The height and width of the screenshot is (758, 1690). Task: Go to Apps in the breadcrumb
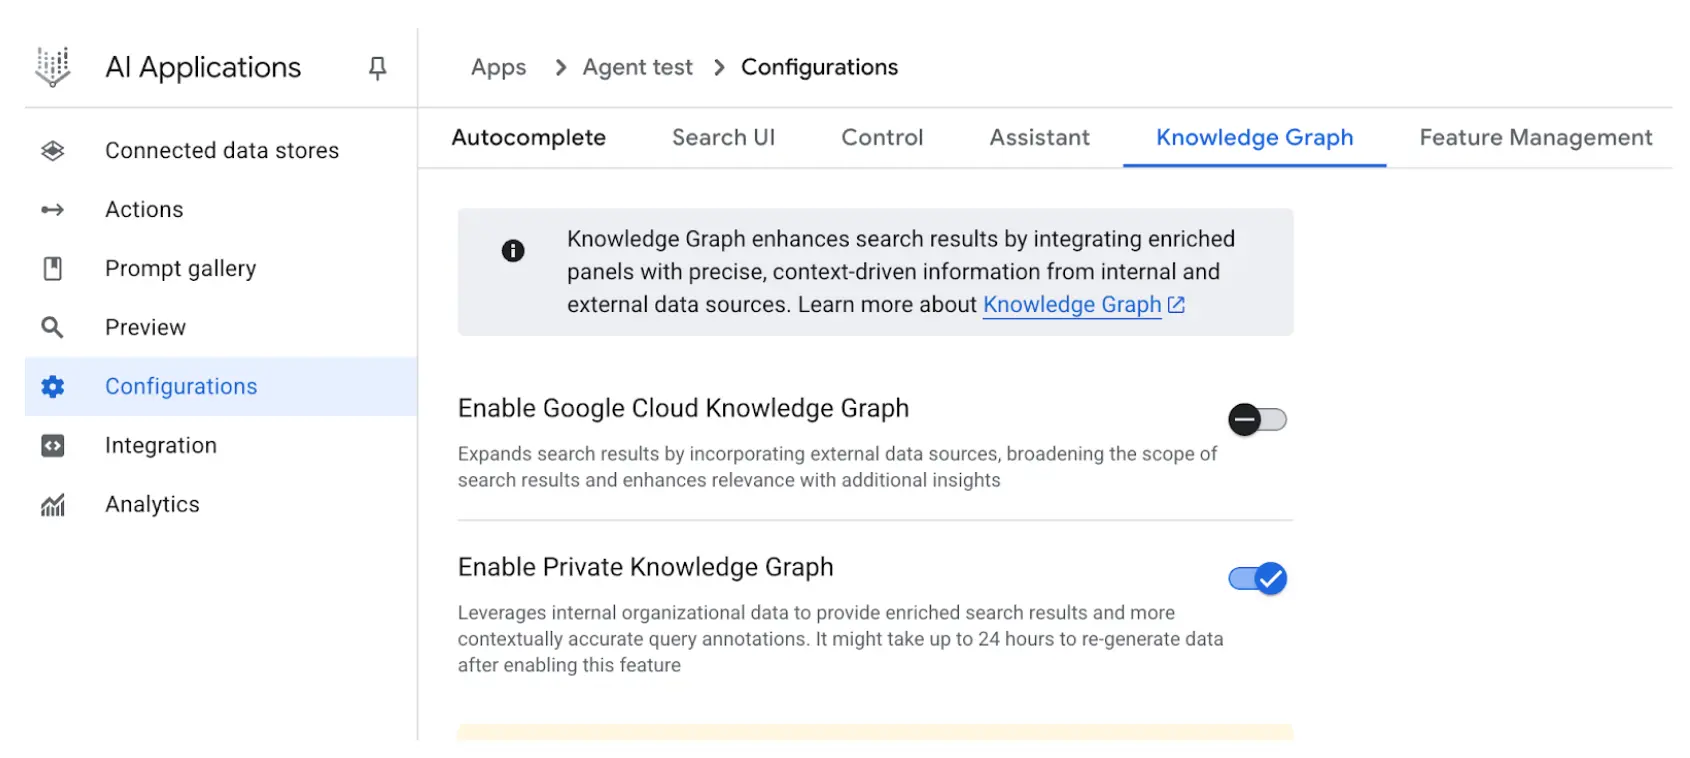click(498, 68)
